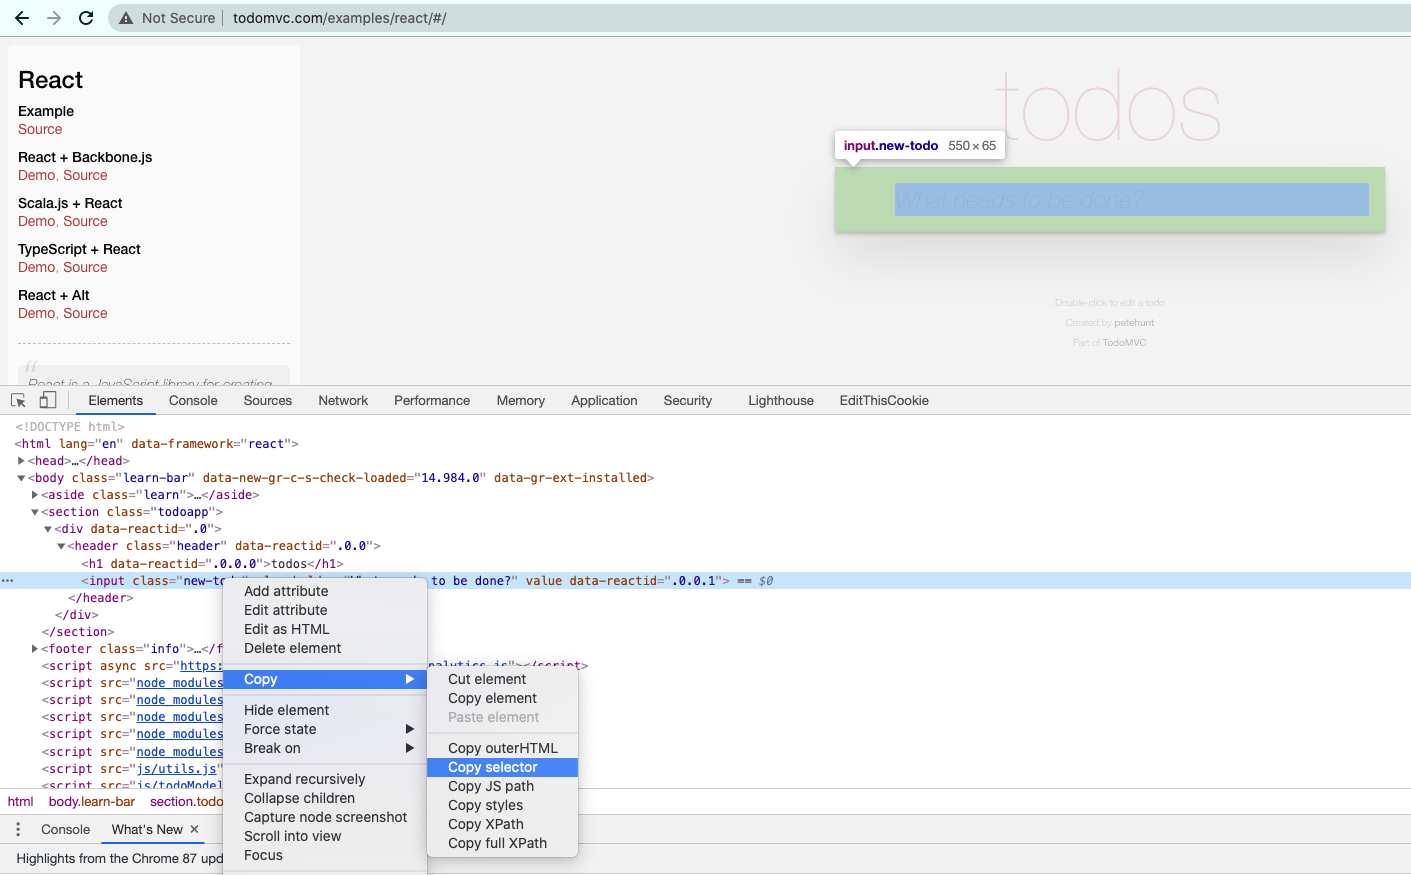Open the Memory tab
Screen dimensions: 1411x875
[521, 400]
